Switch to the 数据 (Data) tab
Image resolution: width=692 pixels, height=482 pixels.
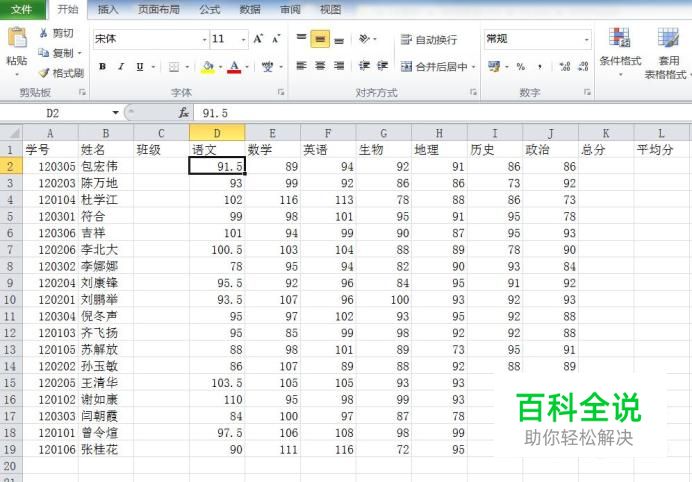tap(249, 9)
